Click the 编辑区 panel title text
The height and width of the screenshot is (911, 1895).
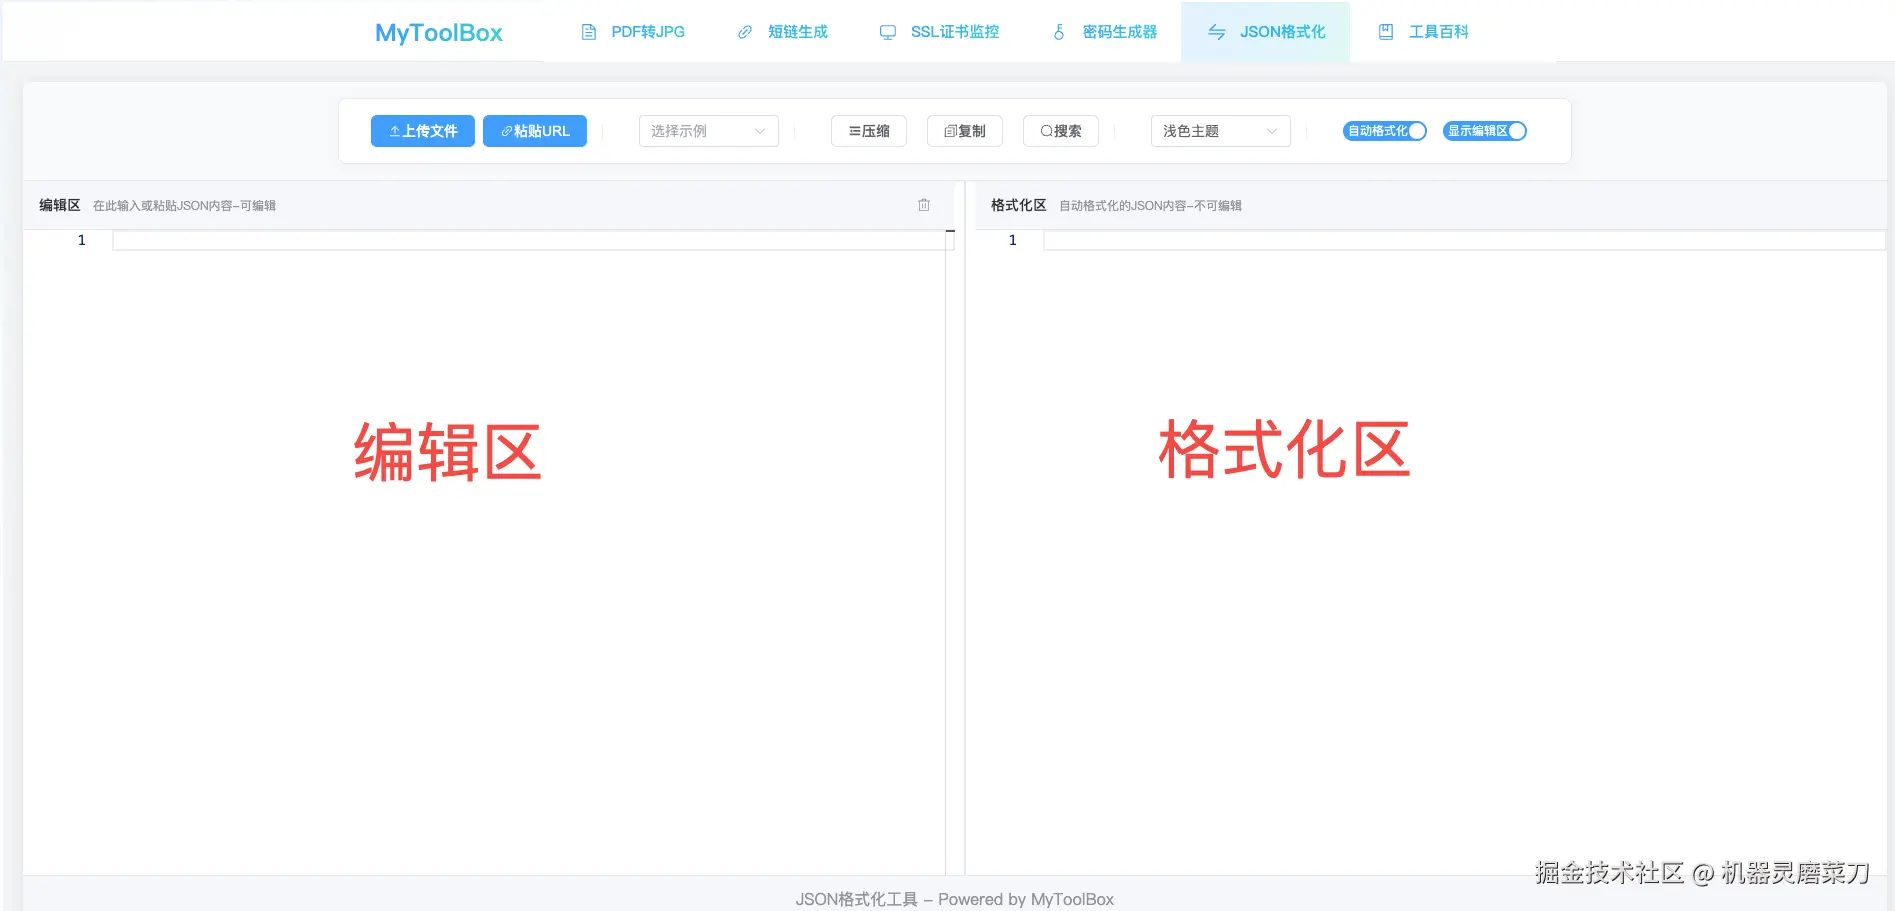click(60, 205)
